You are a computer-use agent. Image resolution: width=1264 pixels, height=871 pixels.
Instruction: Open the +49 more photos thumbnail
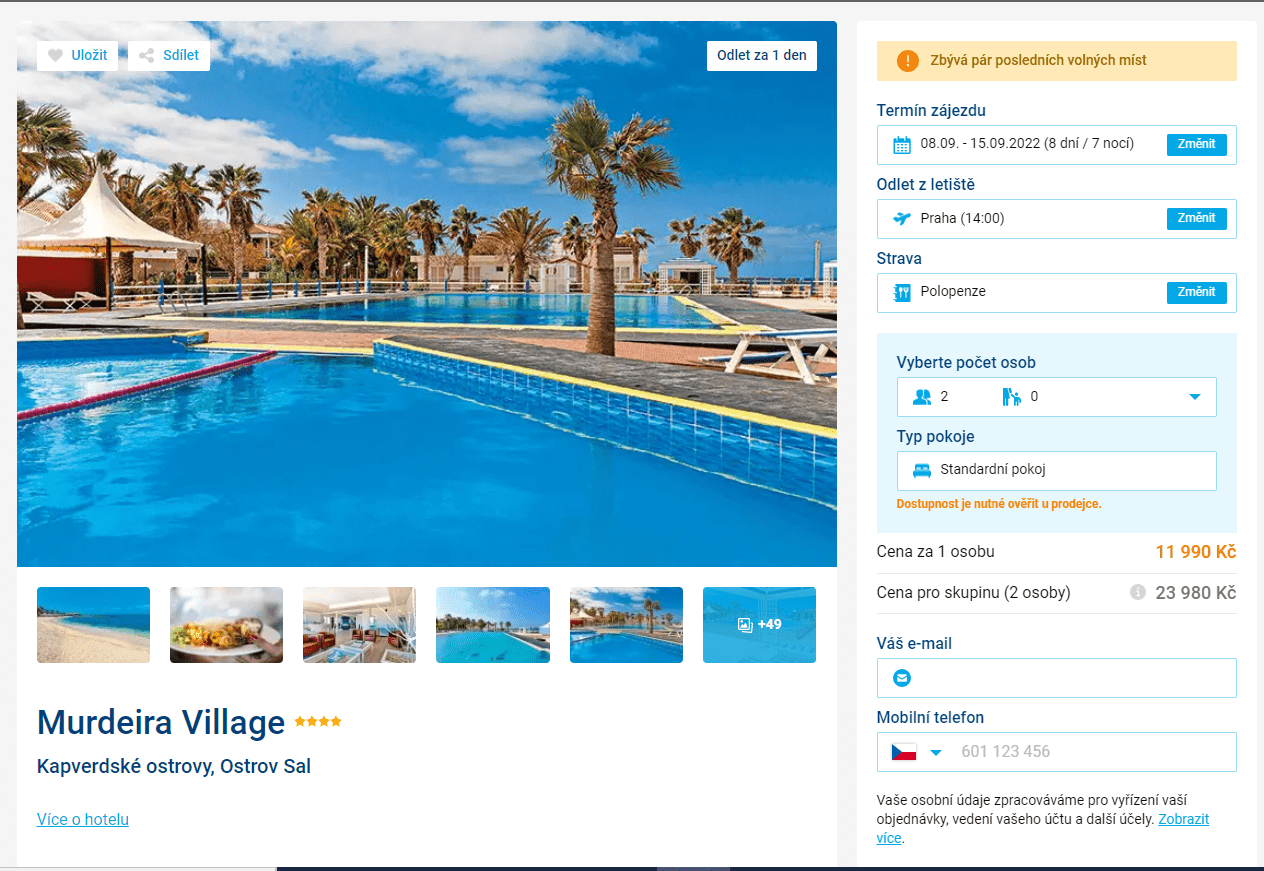coord(759,625)
